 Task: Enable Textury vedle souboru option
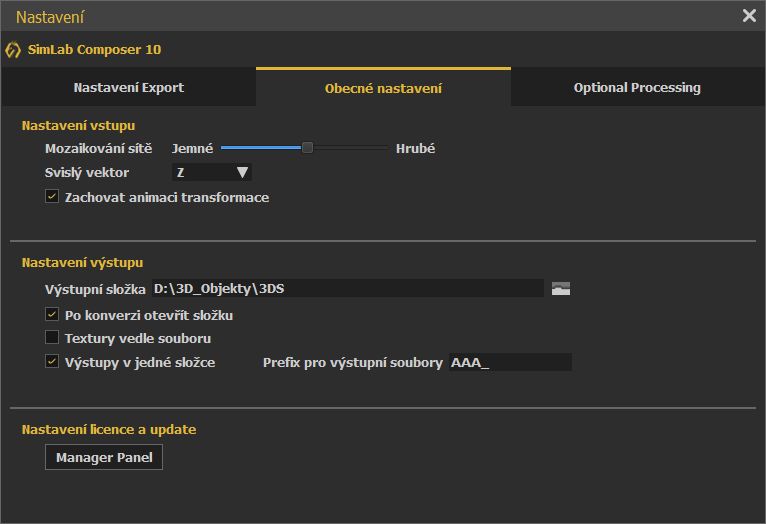(x=52, y=337)
